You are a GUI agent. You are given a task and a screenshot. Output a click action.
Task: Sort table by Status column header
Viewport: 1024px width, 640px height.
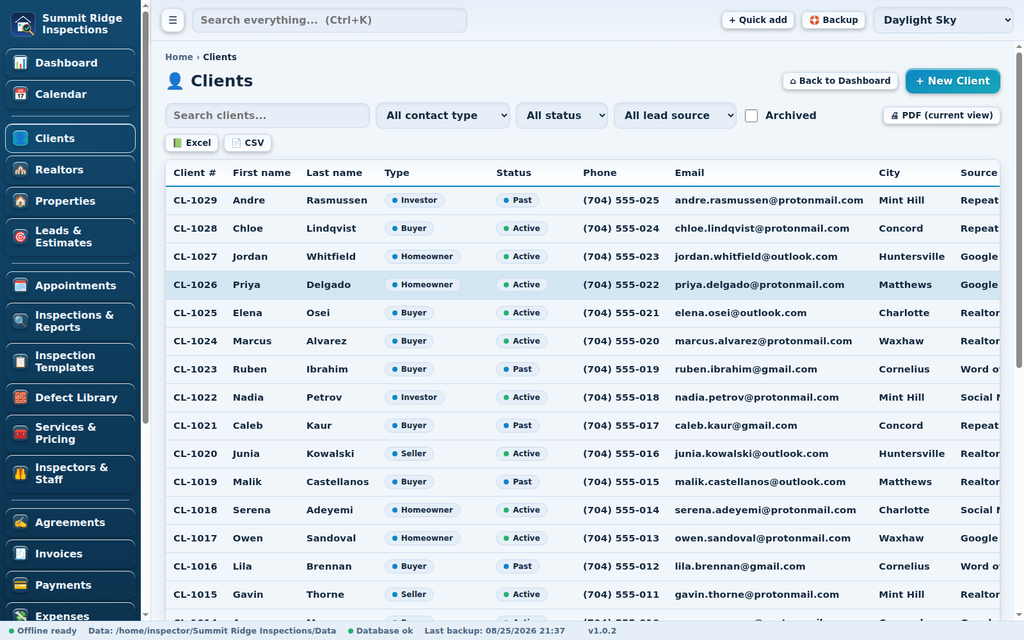point(513,173)
